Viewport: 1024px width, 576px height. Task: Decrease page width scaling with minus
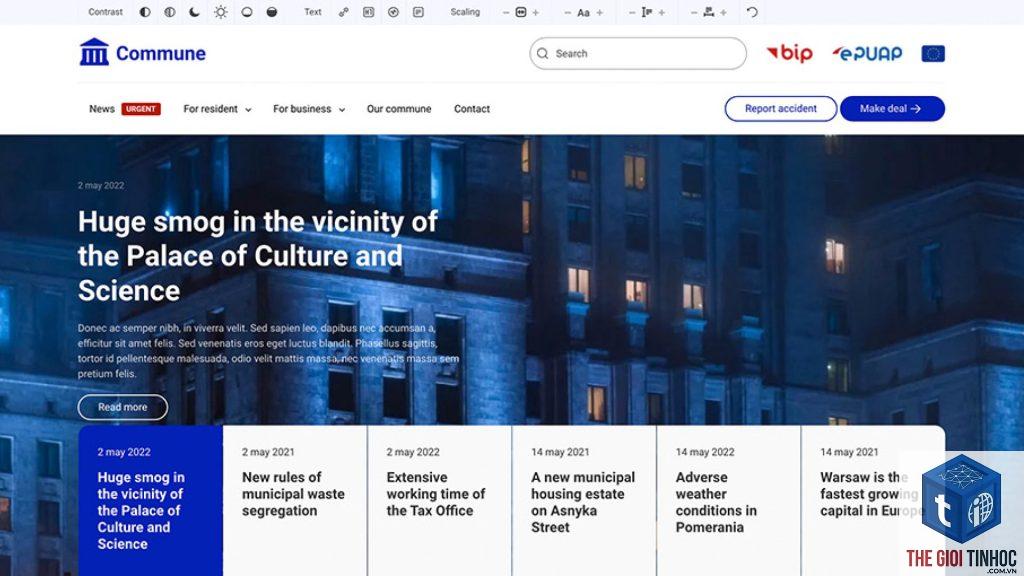click(506, 12)
